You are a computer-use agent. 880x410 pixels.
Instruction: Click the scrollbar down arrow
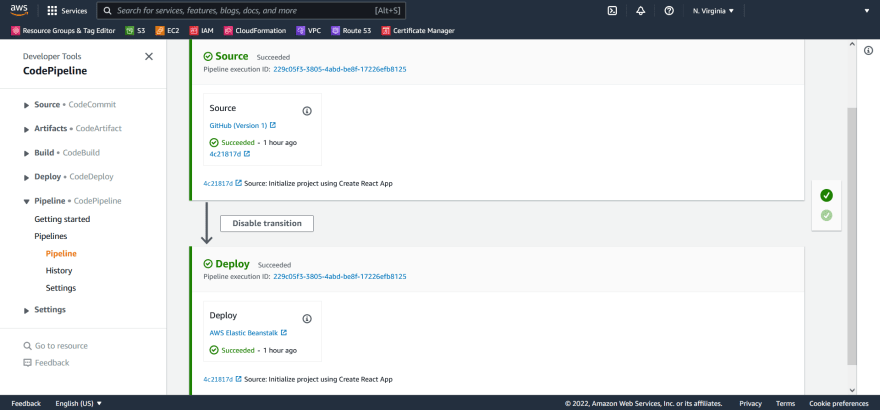(x=852, y=390)
